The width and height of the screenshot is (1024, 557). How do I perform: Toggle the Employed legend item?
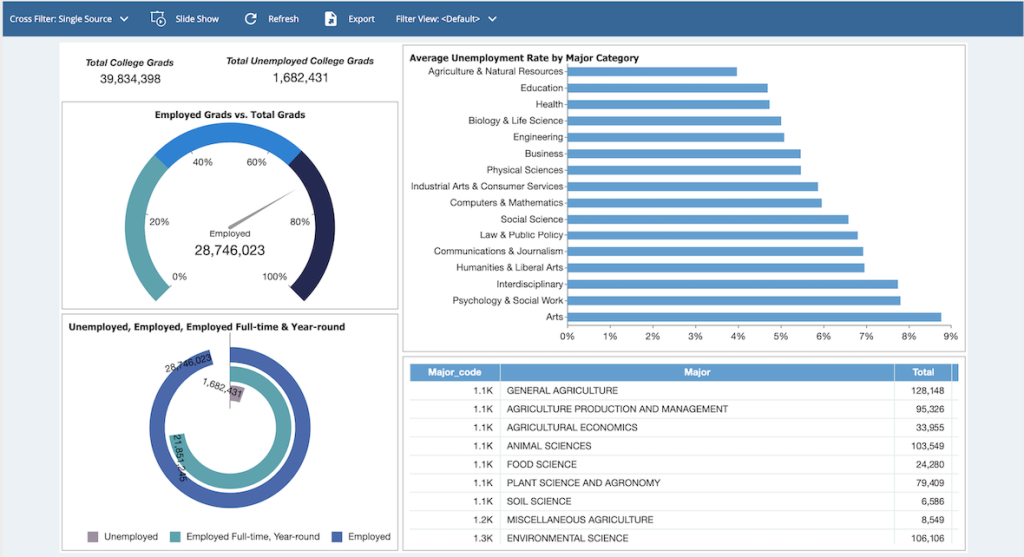pyautogui.click(x=339, y=537)
